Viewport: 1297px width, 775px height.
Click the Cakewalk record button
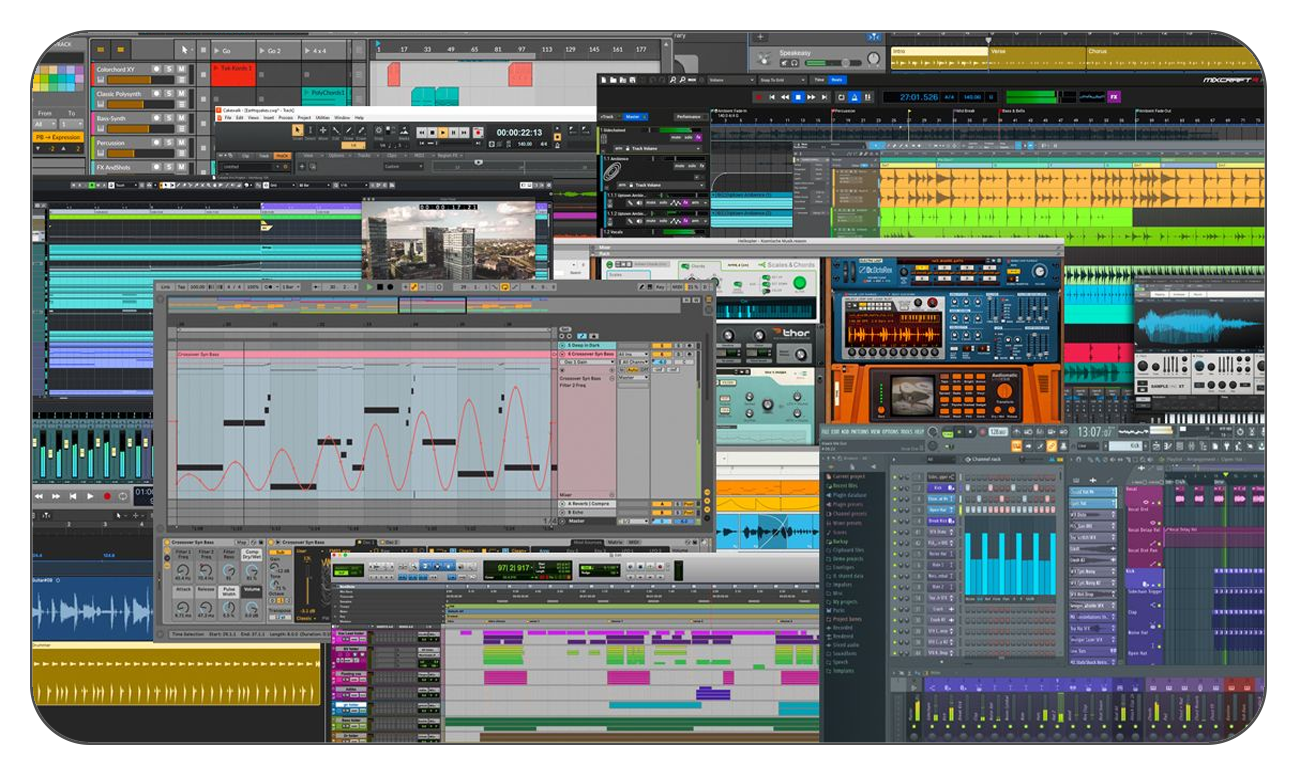pos(478,132)
